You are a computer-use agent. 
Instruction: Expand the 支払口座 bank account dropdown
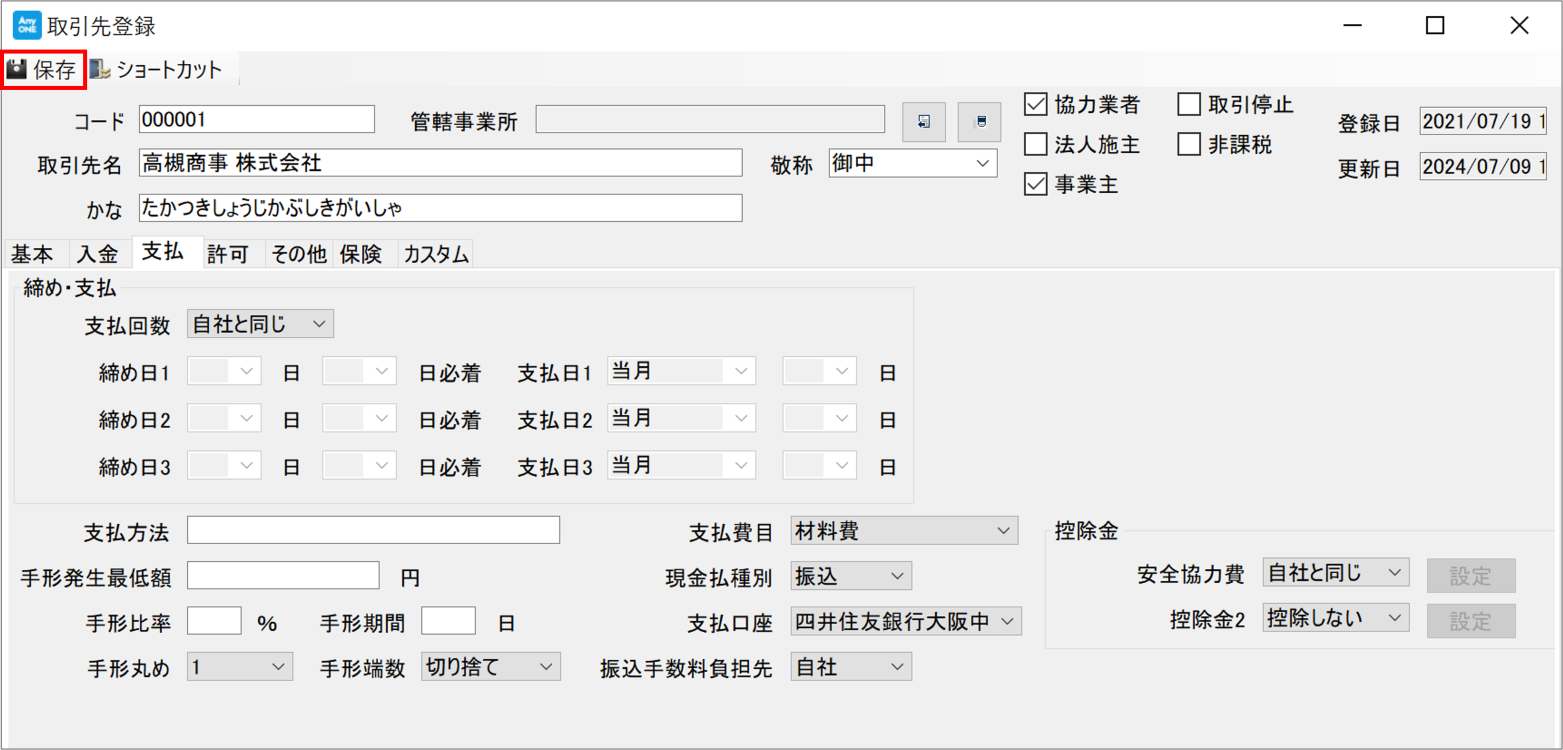[906, 622]
